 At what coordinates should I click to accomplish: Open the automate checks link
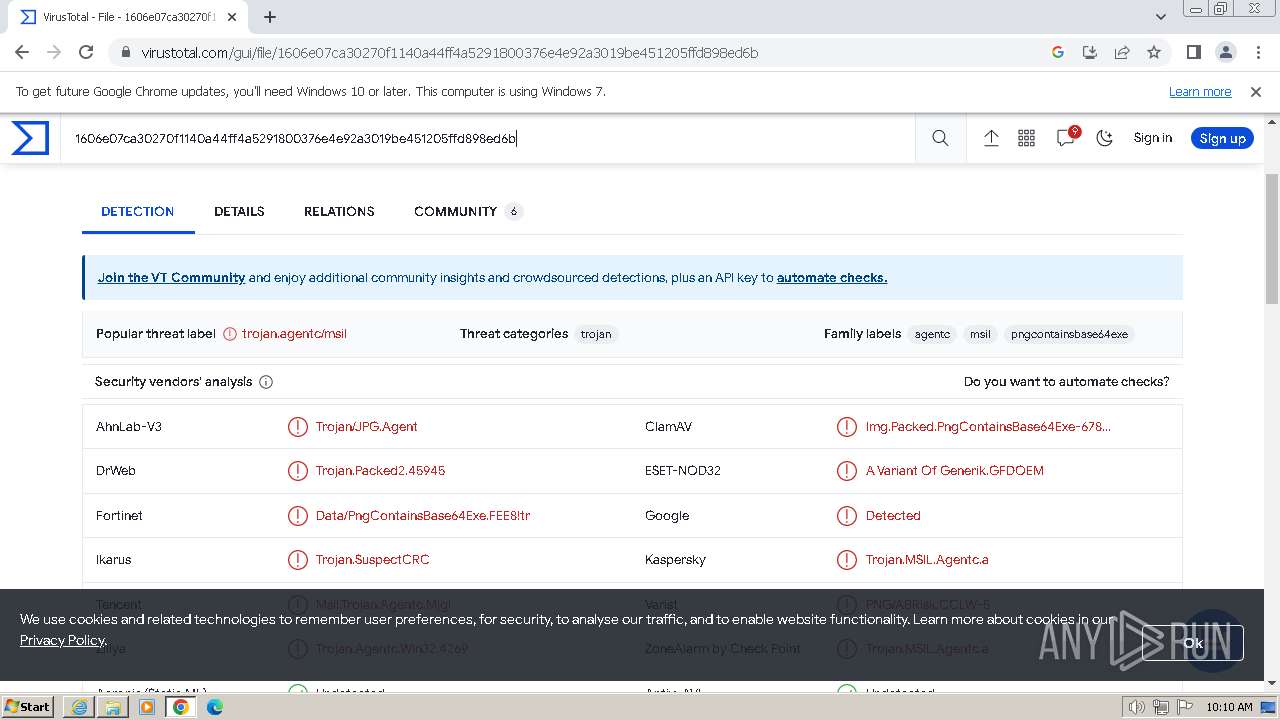tap(832, 278)
